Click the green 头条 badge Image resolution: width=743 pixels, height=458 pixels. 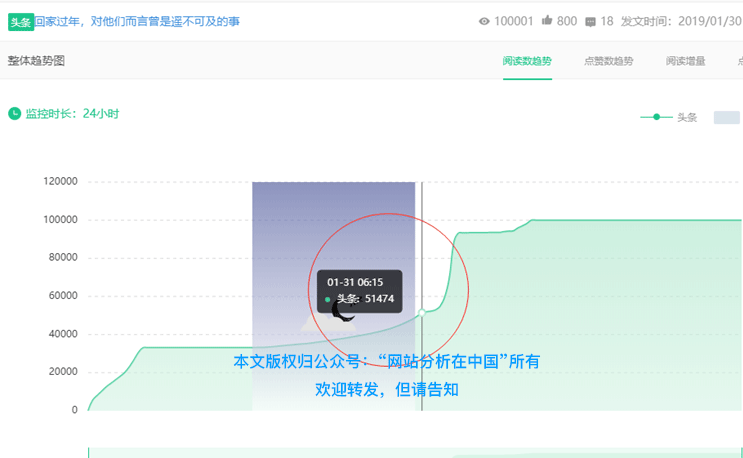click(20, 21)
